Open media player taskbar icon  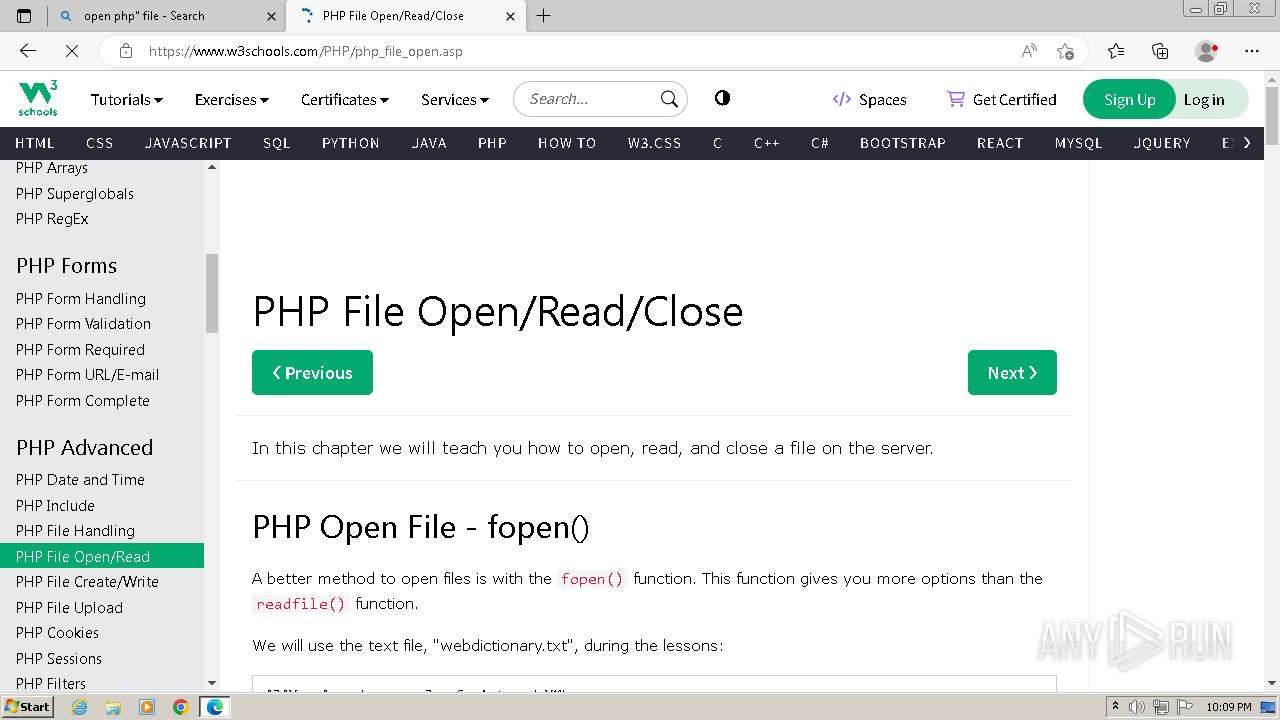click(x=147, y=707)
